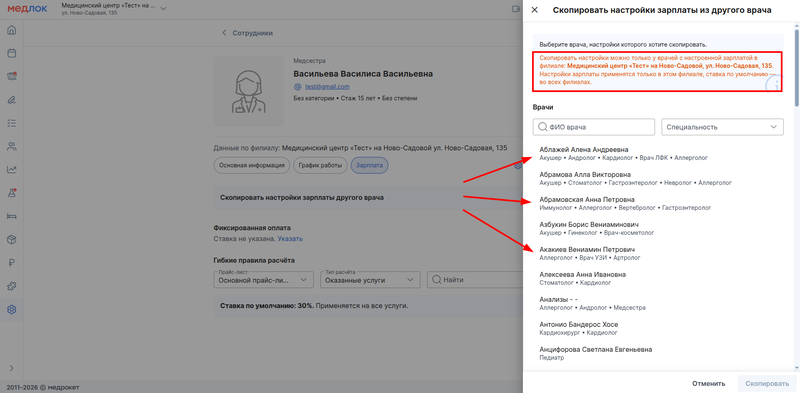800x393 pixels.
Task: Click the employee avatar placeholder
Action: pos(249,91)
